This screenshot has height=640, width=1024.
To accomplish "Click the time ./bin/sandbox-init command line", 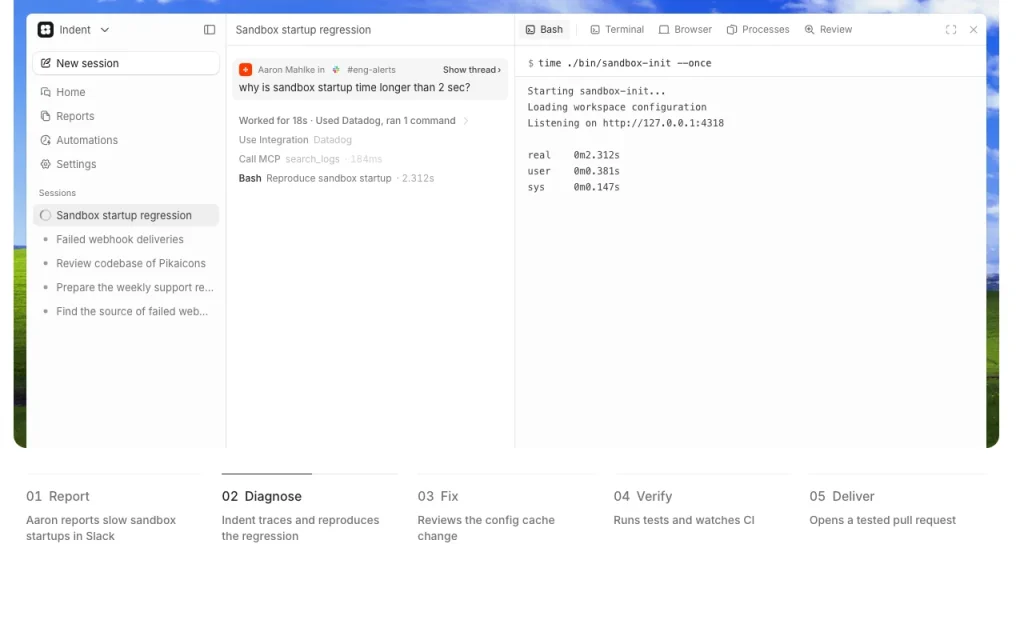I will click(x=620, y=63).
